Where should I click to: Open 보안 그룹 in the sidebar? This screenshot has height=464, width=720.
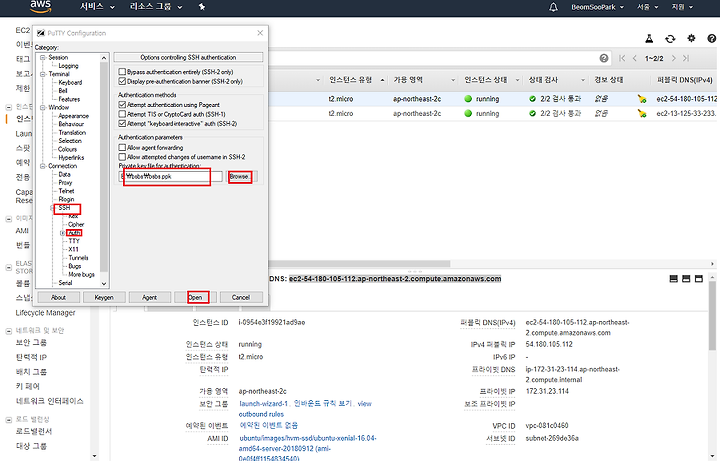click(31, 343)
